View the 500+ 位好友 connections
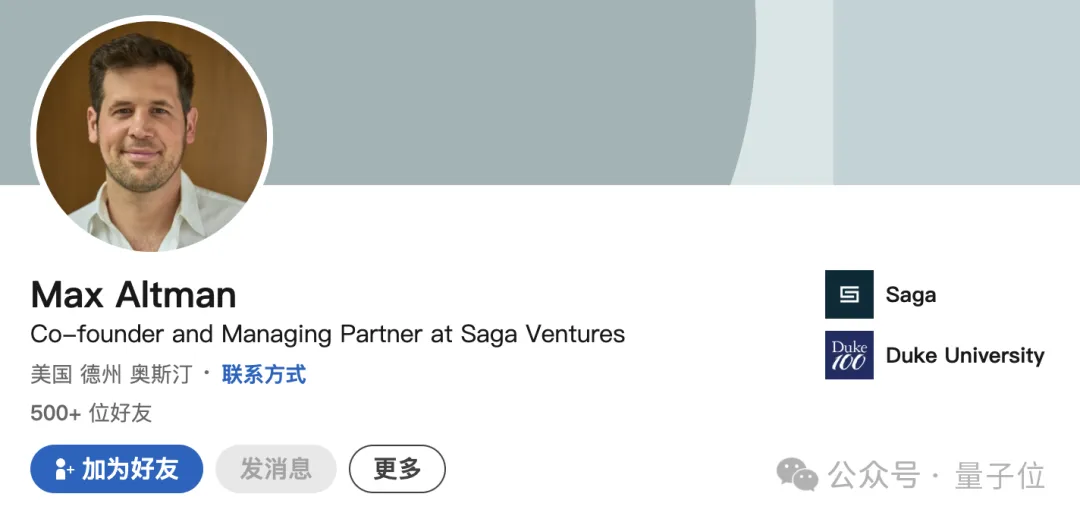Screen dimensions: 1080x519 click(x=91, y=413)
